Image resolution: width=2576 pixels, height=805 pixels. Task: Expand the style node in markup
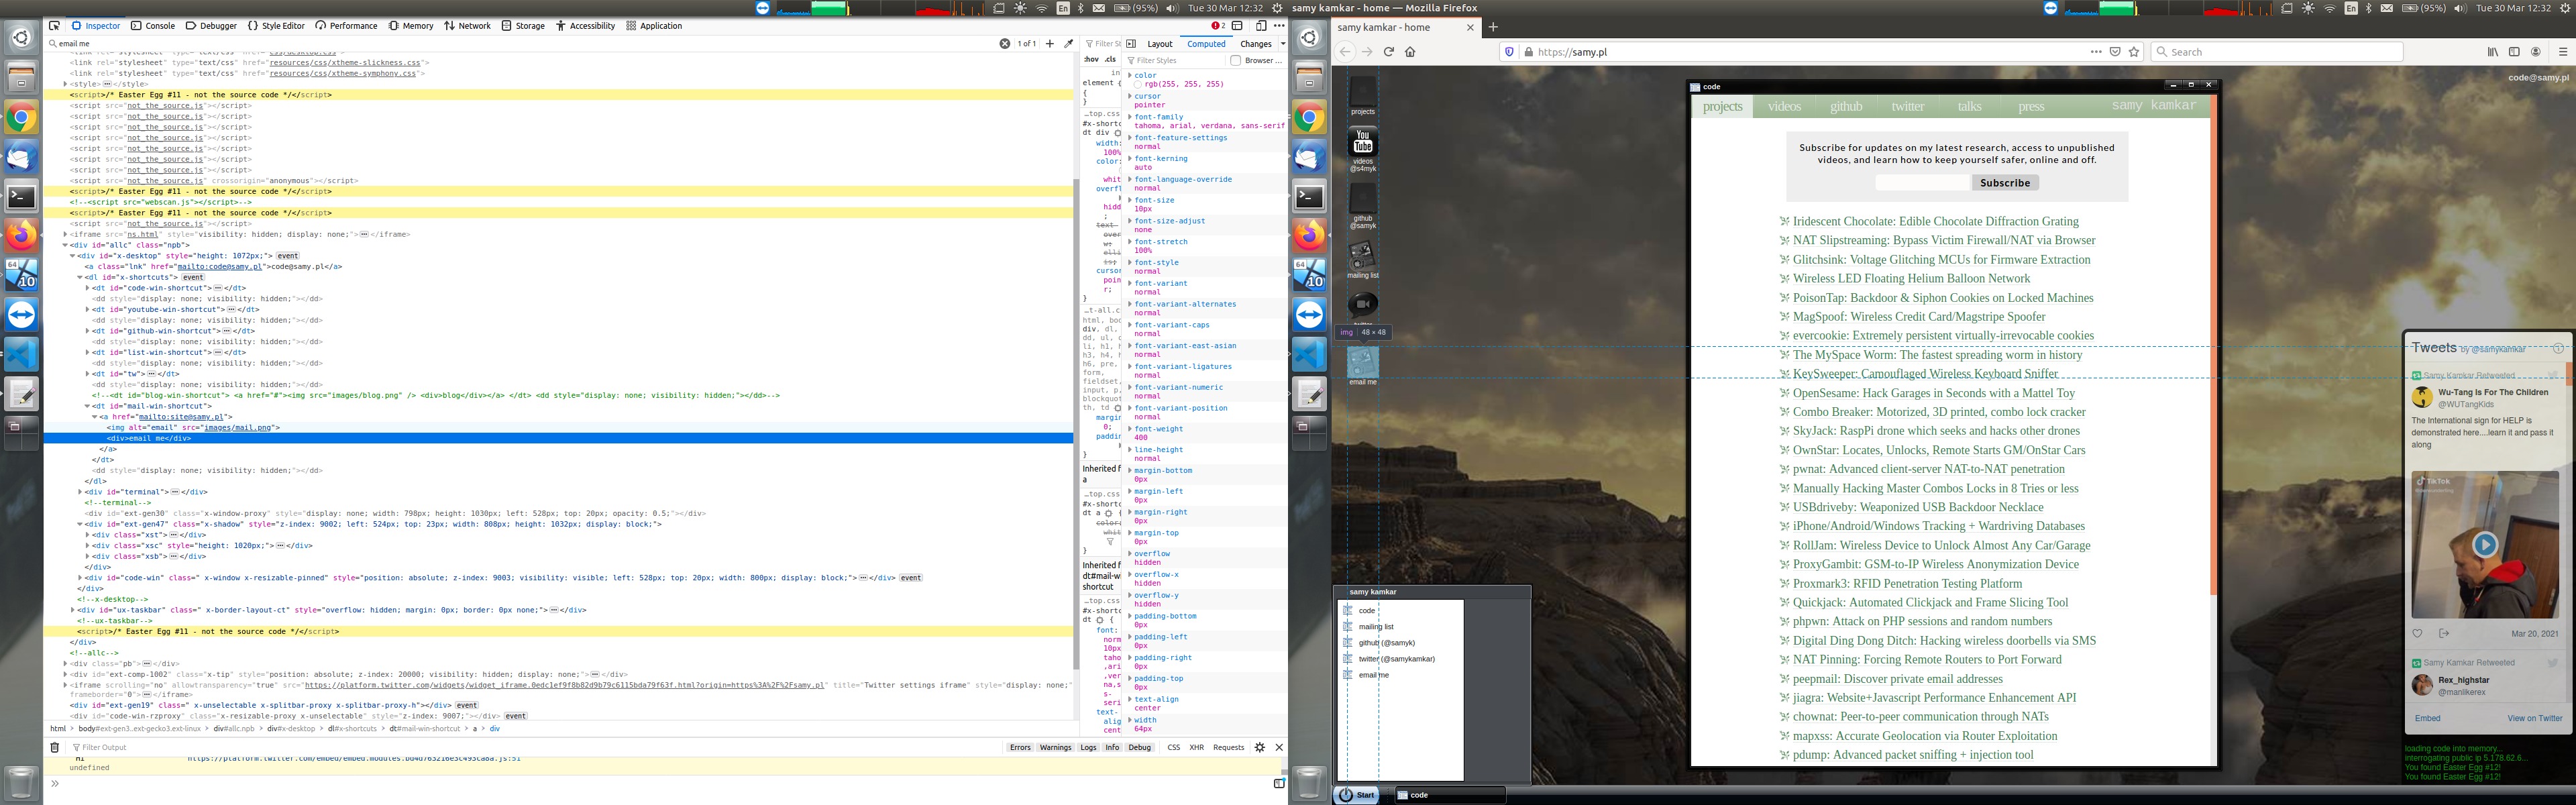tap(65, 84)
